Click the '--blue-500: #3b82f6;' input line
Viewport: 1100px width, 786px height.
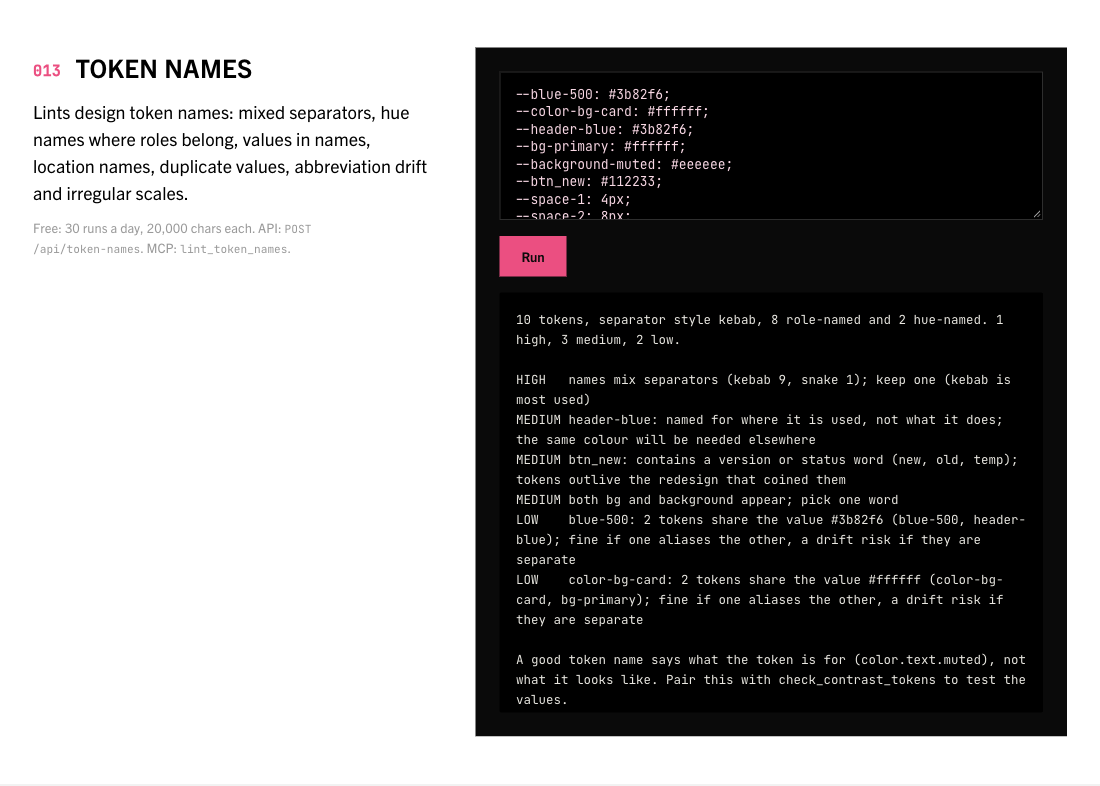tap(593, 94)
